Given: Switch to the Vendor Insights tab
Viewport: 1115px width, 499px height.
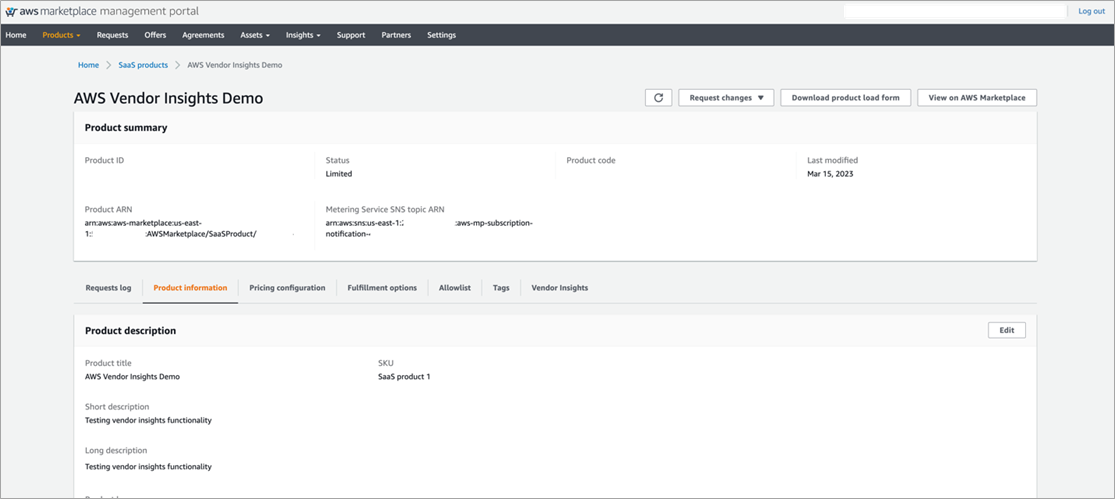Looking at the screenshot, I should pos(560,288).
